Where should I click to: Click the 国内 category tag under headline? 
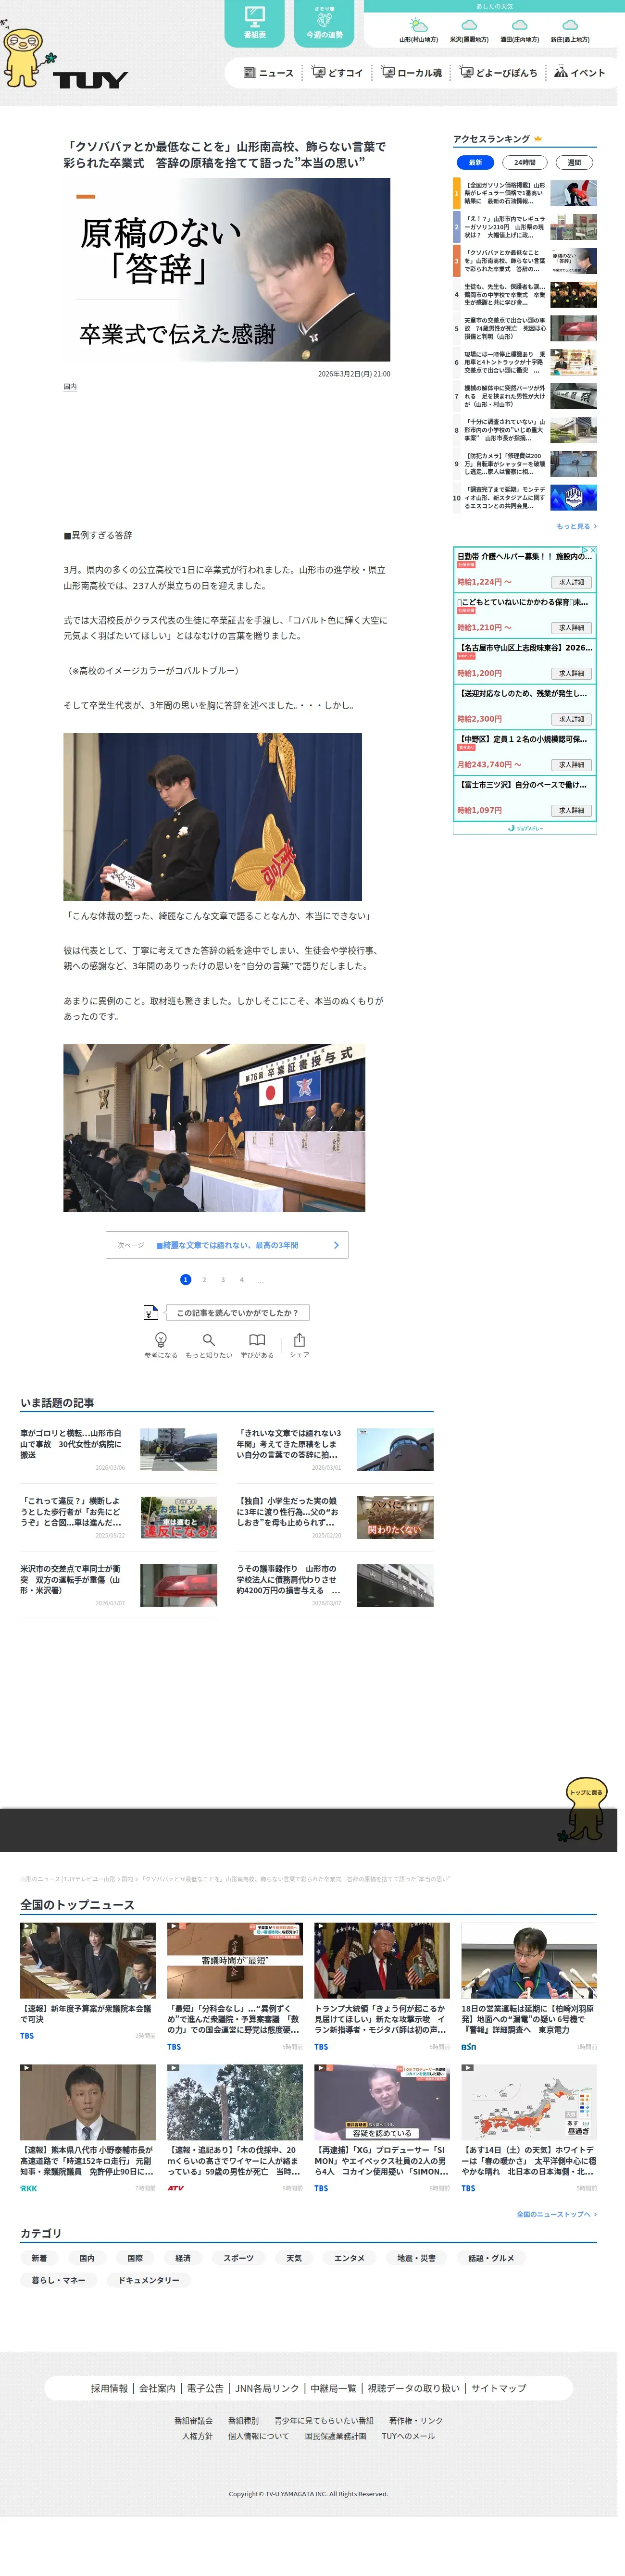click(x=70, y=387)
